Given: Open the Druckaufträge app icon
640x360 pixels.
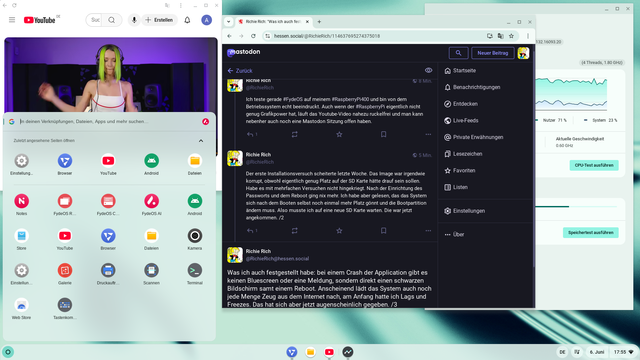Looking at the screenshot, I should pos(108,270).
